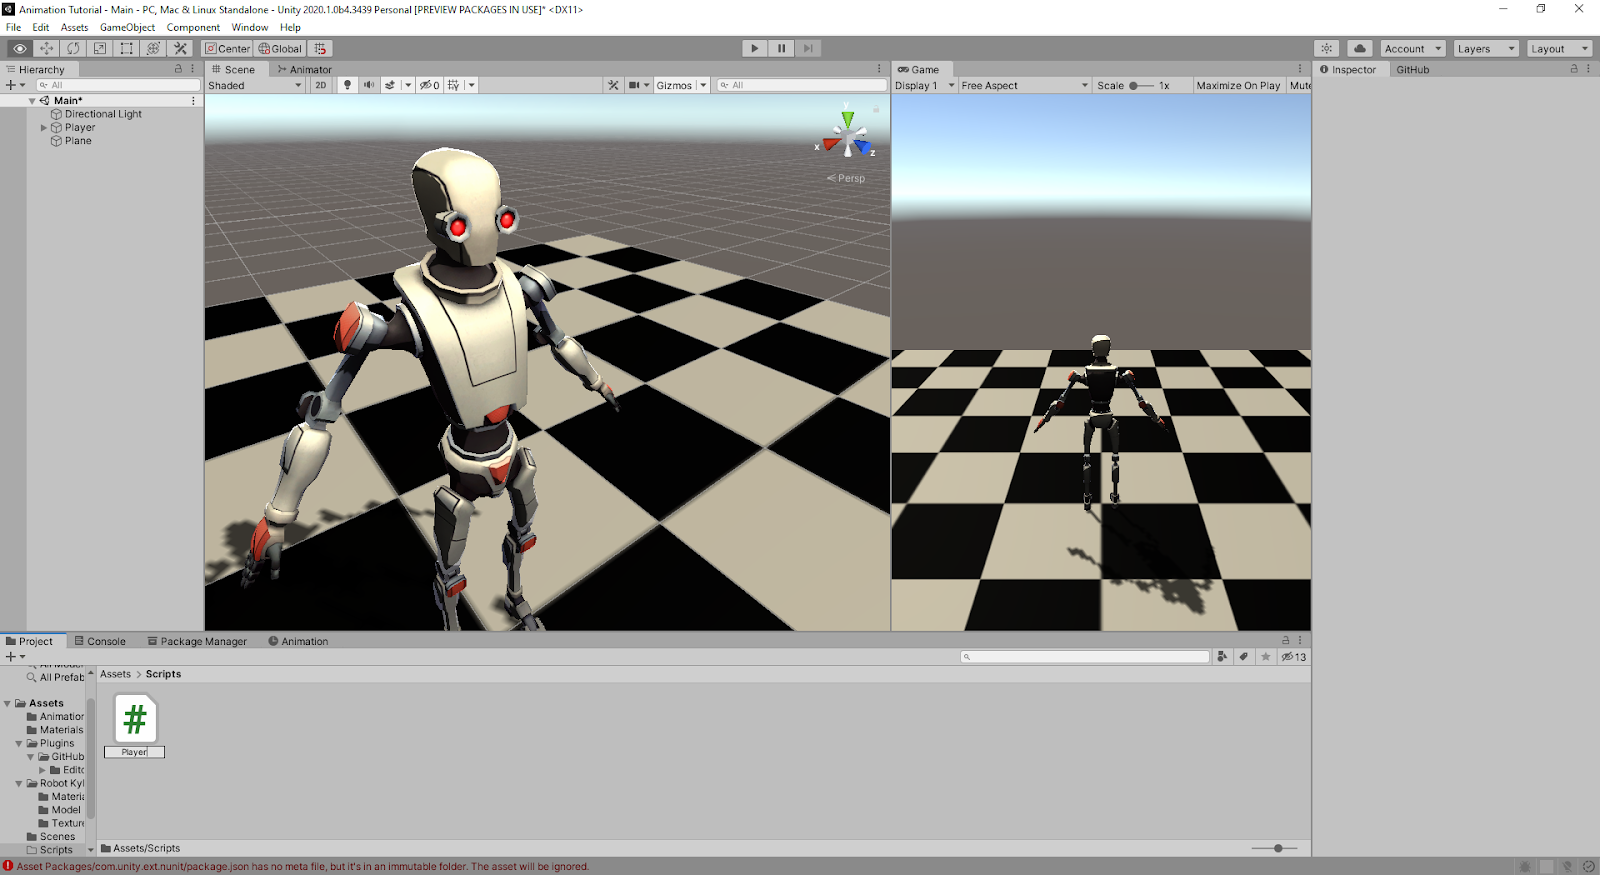Screen dimensions: 1600x875
Task: Open the Console tab
Action: [x=100, y=641]
